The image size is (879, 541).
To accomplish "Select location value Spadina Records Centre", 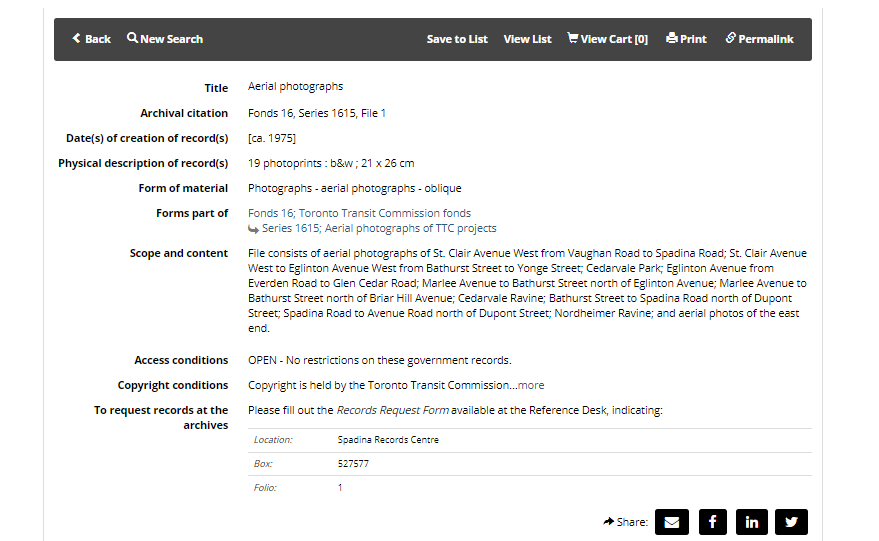I will [x=388, y=440].
